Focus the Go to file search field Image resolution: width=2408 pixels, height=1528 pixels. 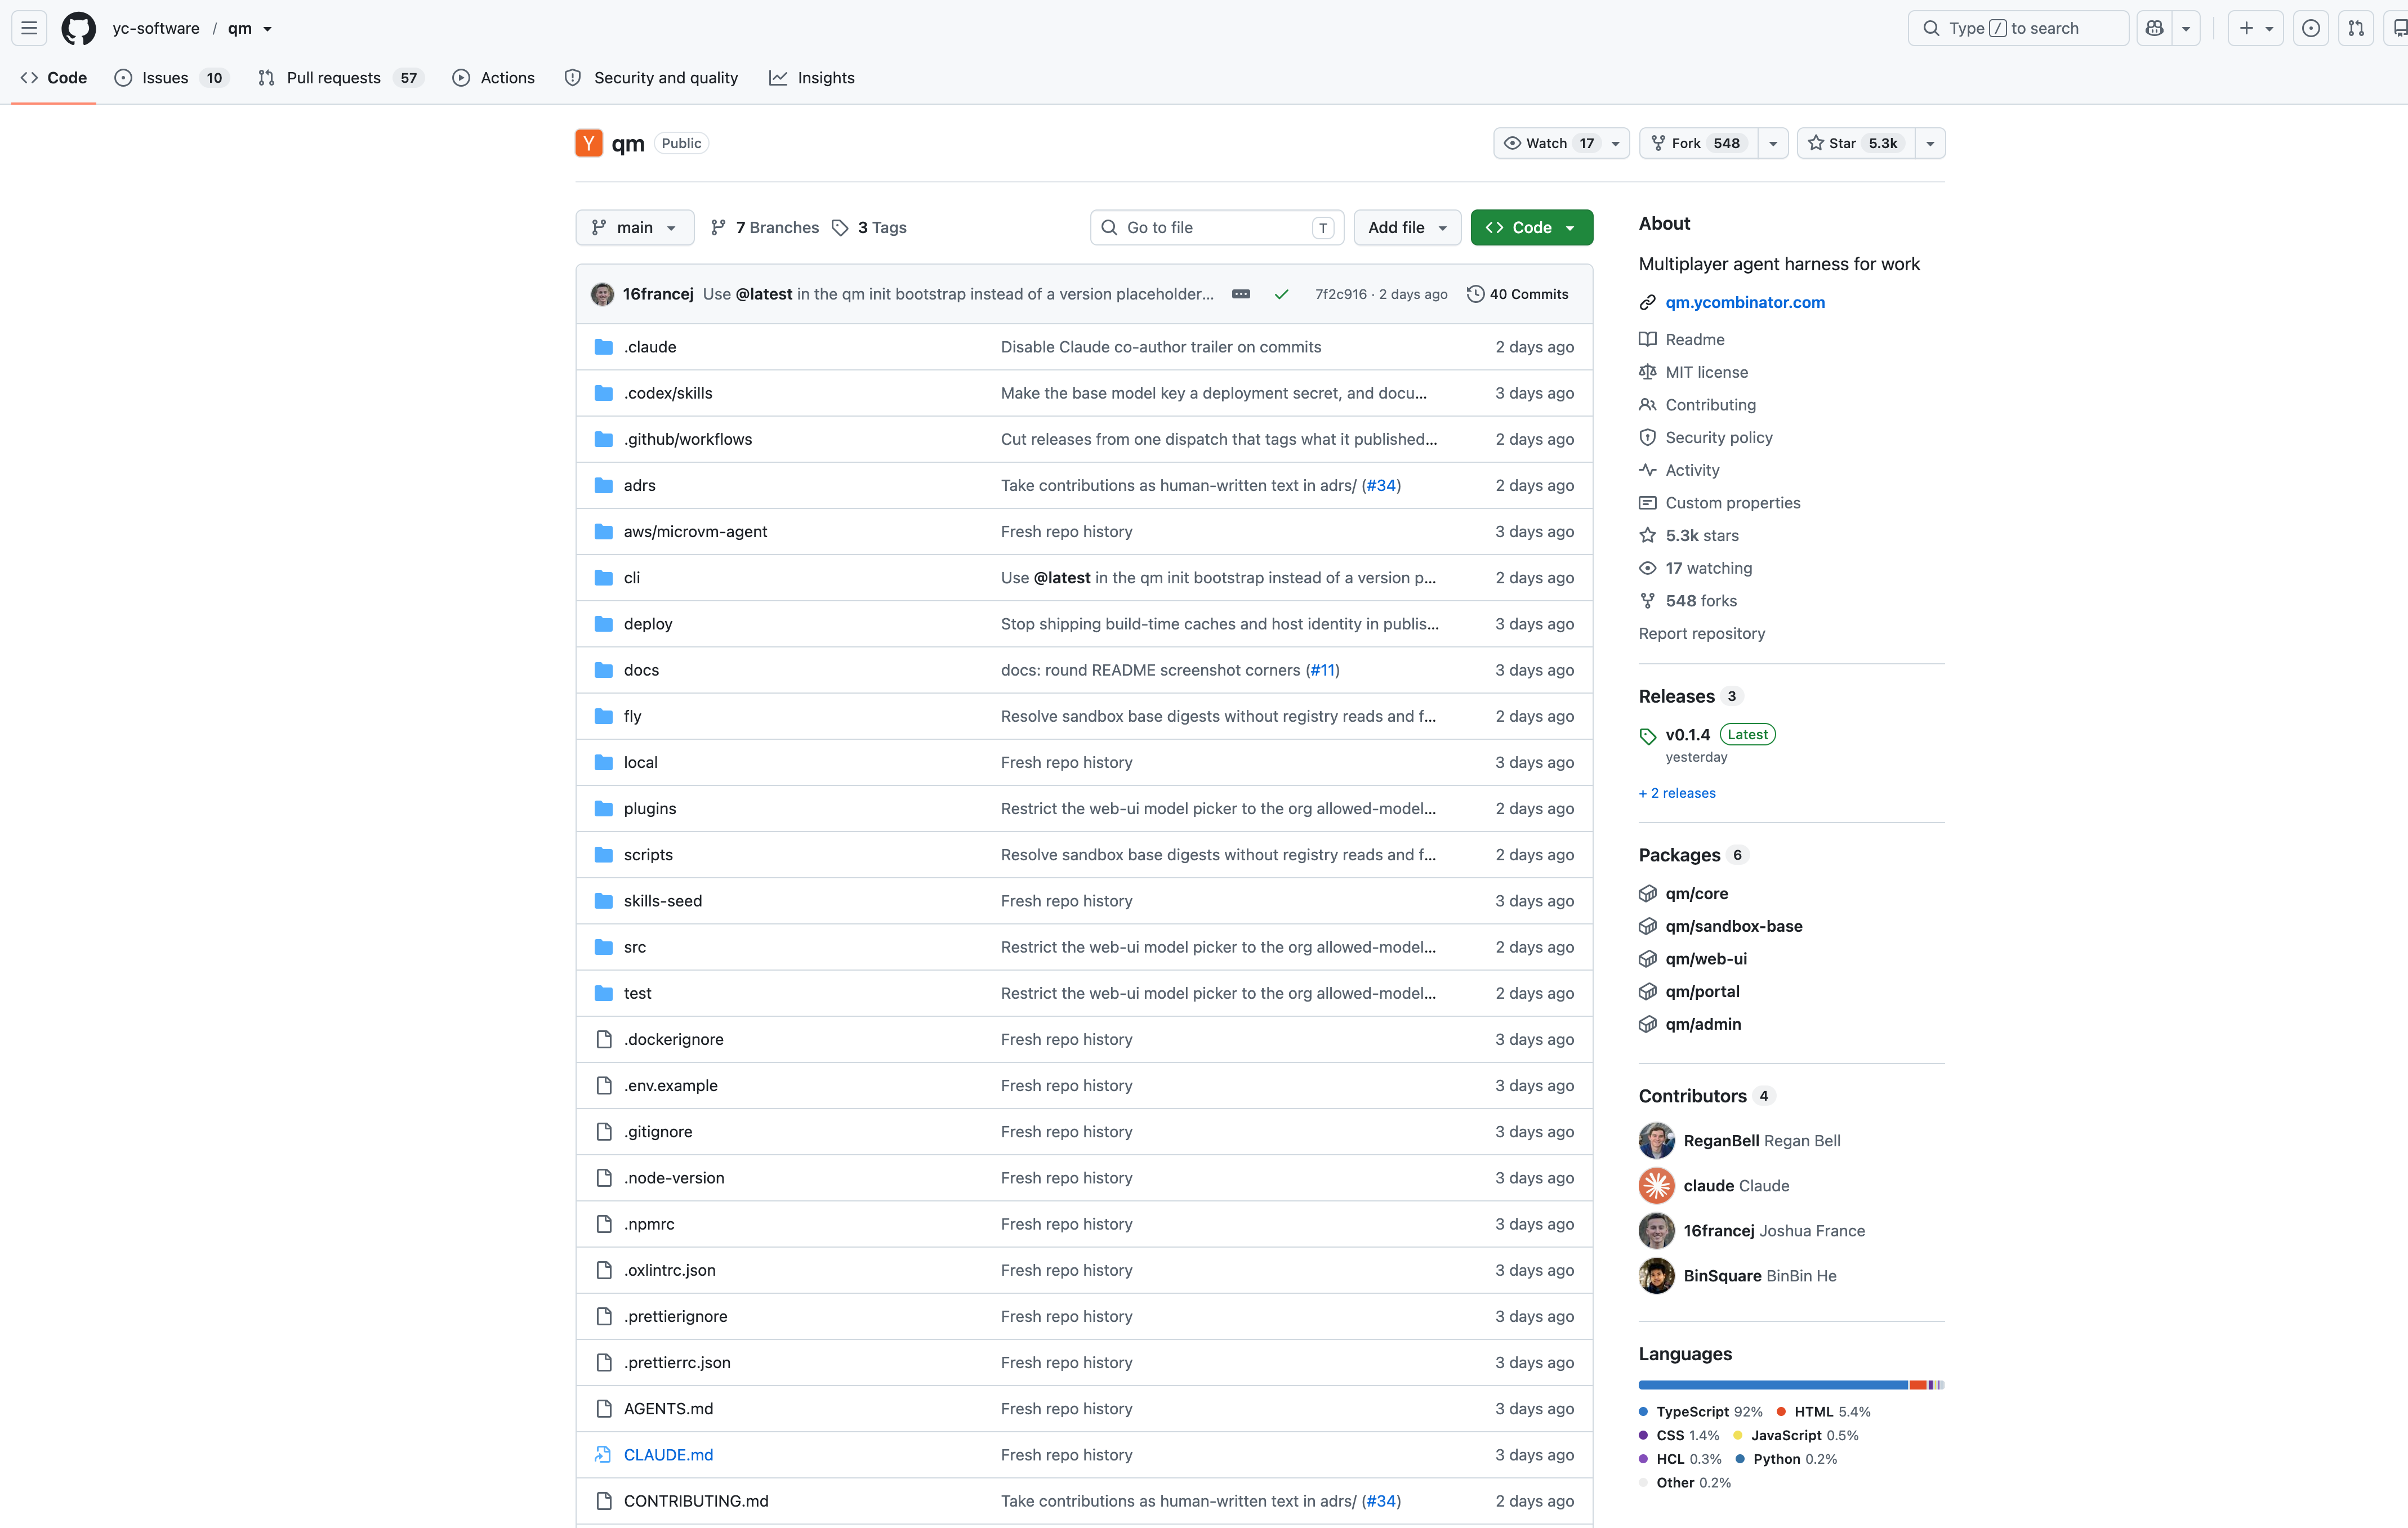tap(1217, 228)
